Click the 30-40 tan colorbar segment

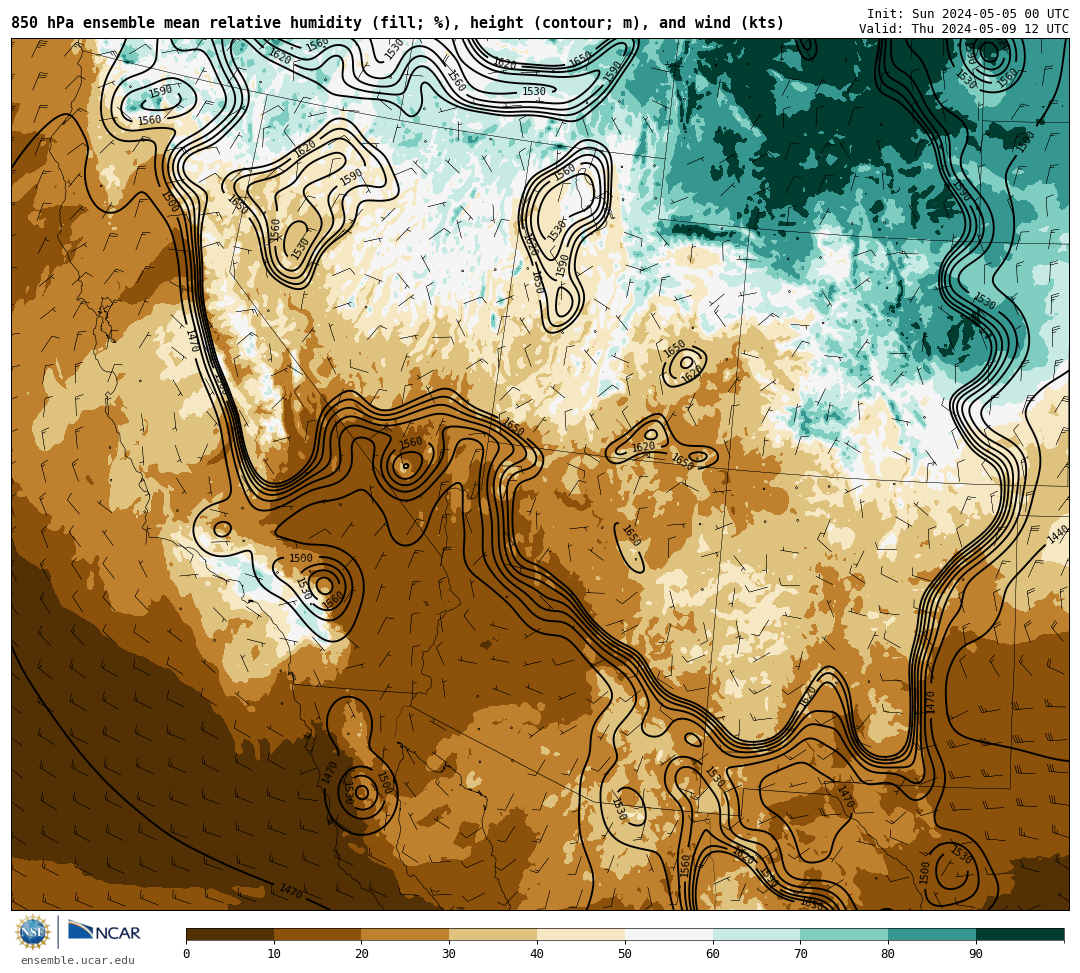493,934
